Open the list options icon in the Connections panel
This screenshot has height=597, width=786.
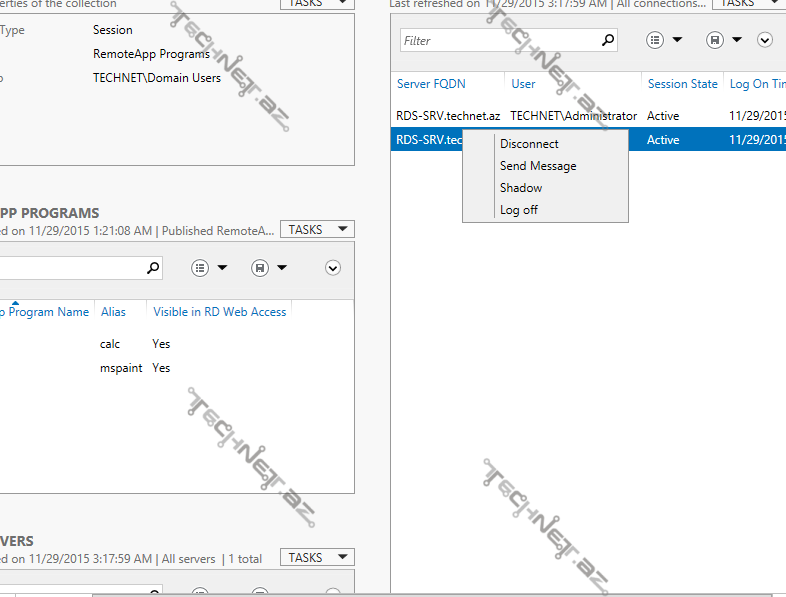click(x=655, y=40)
